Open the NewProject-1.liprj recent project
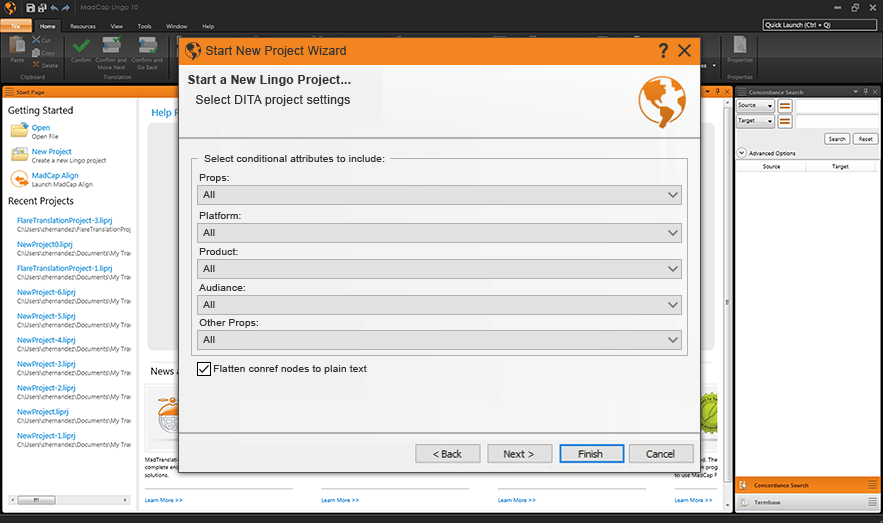 (46, 436)
